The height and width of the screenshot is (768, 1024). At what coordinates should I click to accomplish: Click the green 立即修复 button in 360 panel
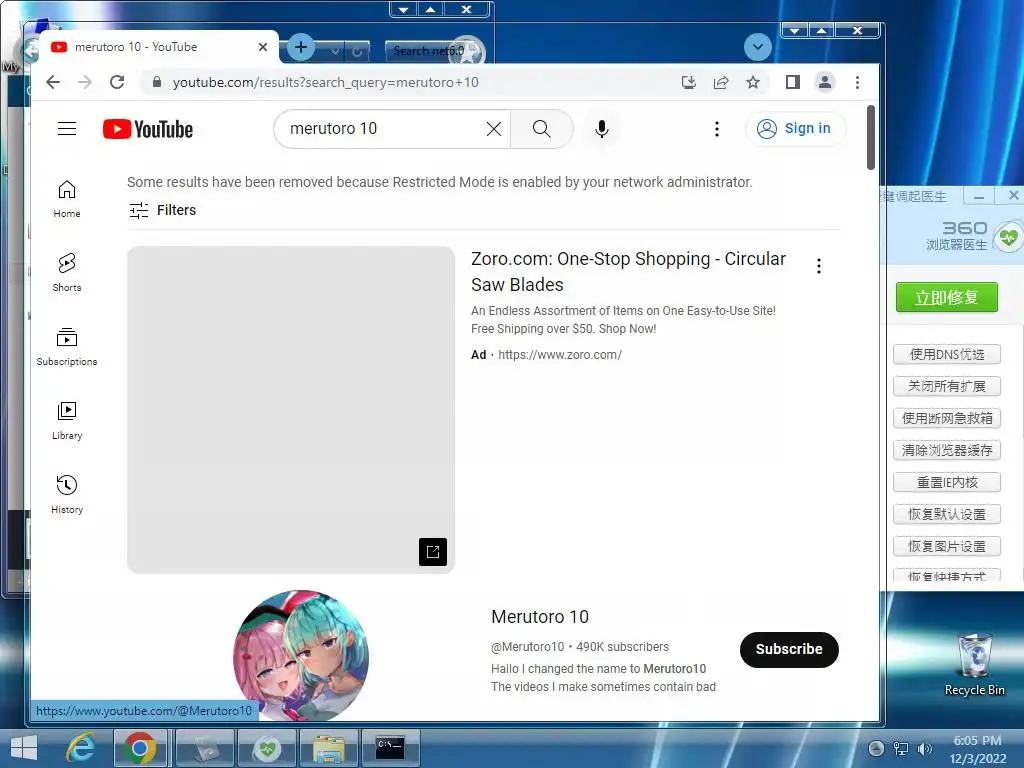pos(946,297)
